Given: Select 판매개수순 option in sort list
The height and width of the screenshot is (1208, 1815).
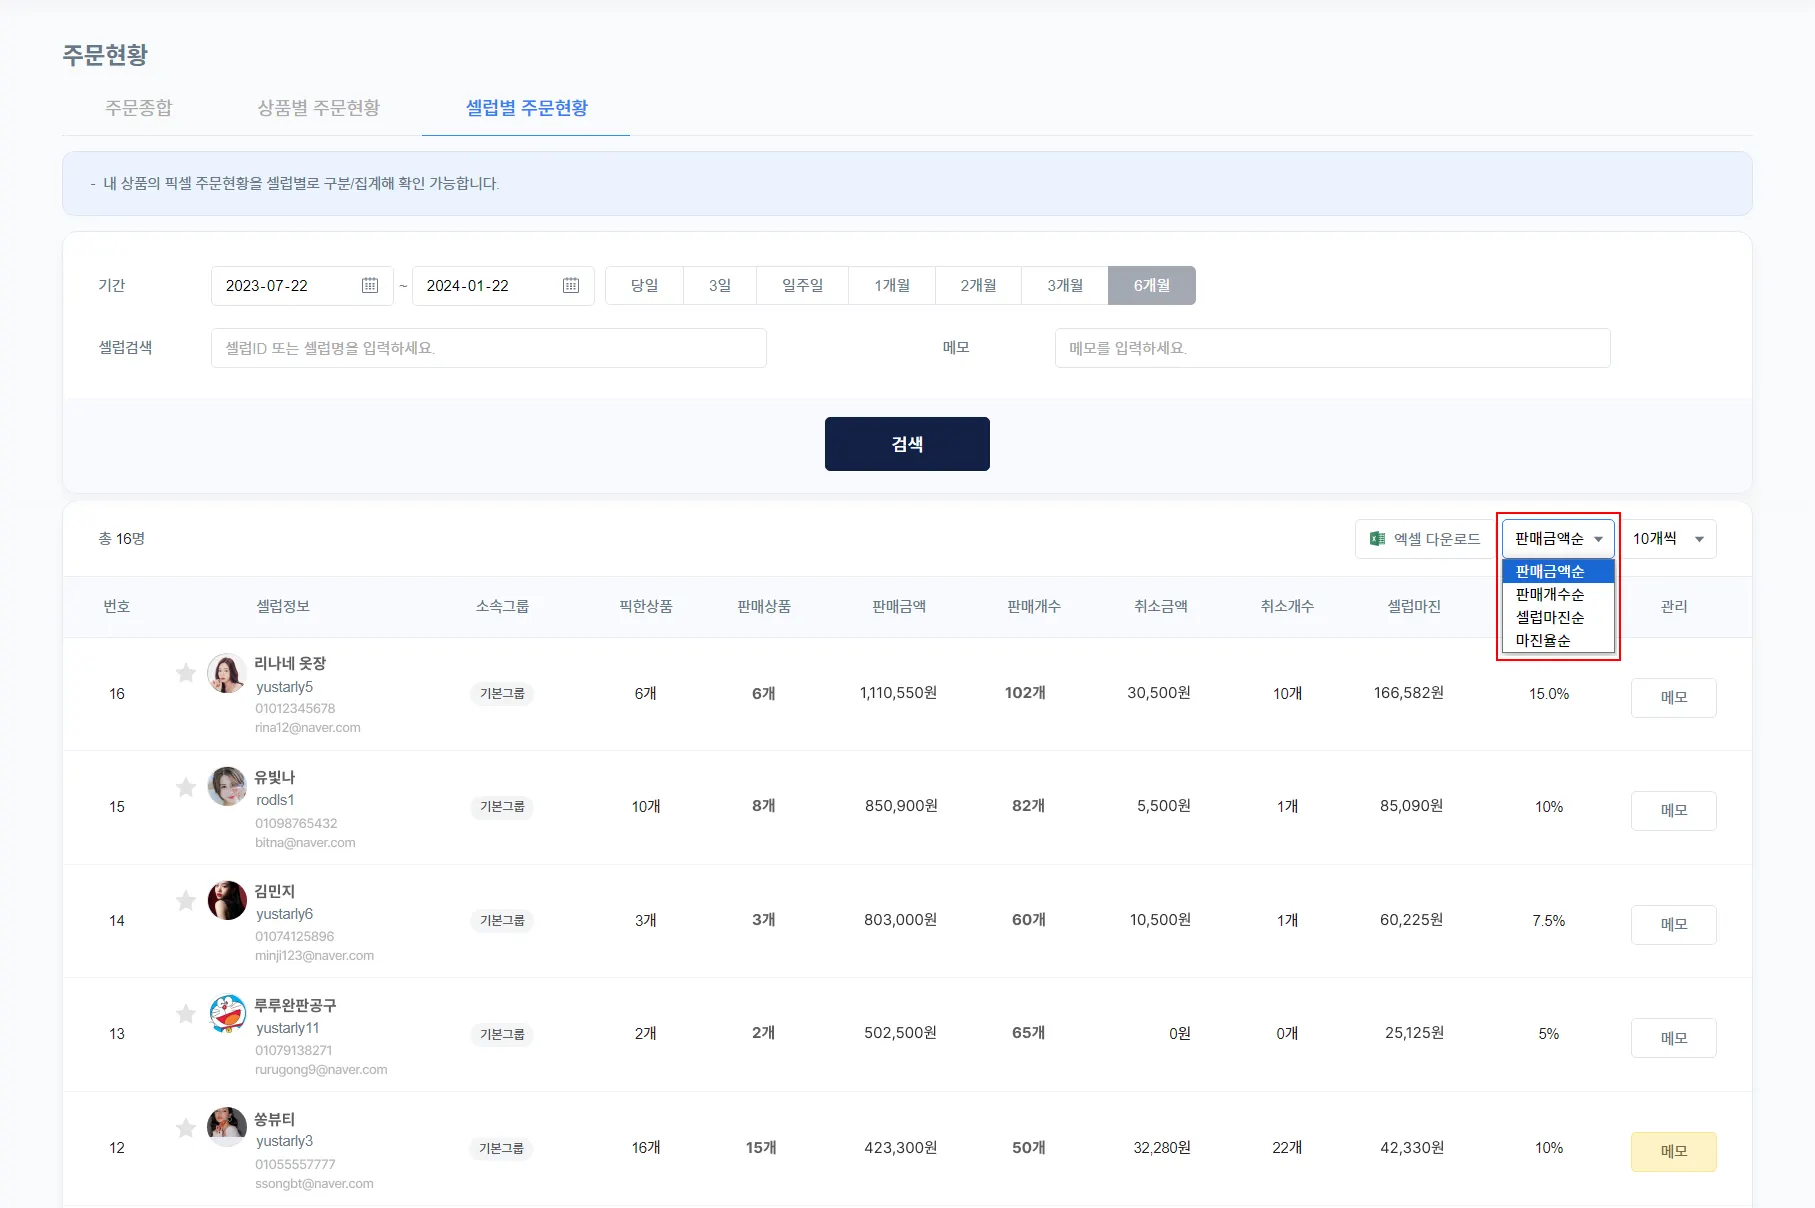Looking at the screenshot, I should pyautogui.click(x=1558, y=594).
